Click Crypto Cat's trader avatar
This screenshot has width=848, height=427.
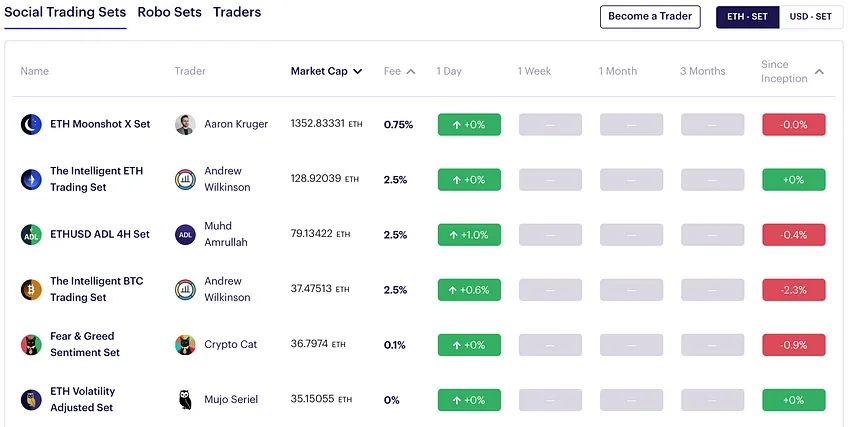pos(185,345)
